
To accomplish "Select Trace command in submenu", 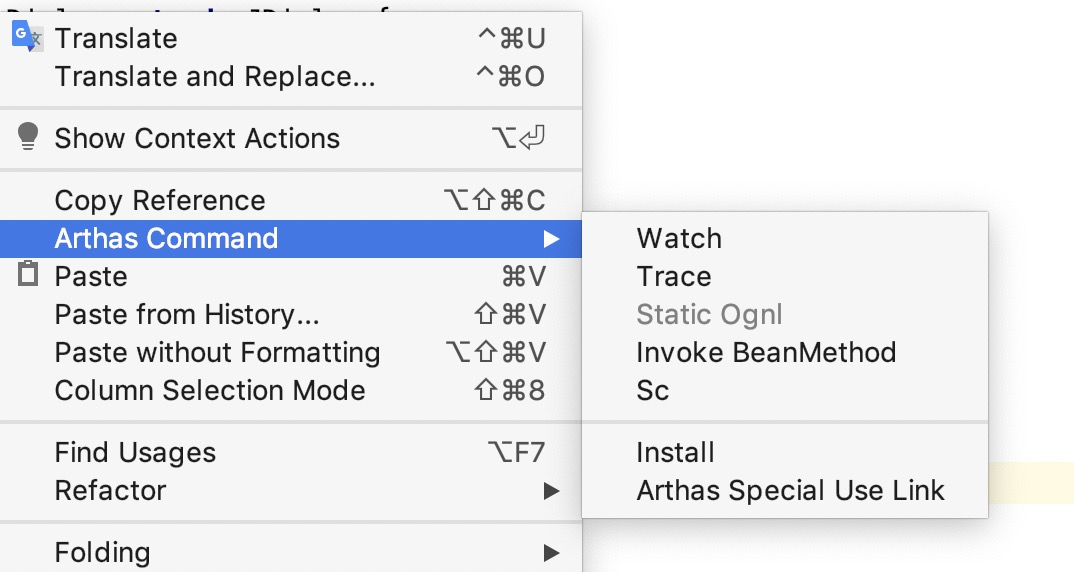I will 785,277.
